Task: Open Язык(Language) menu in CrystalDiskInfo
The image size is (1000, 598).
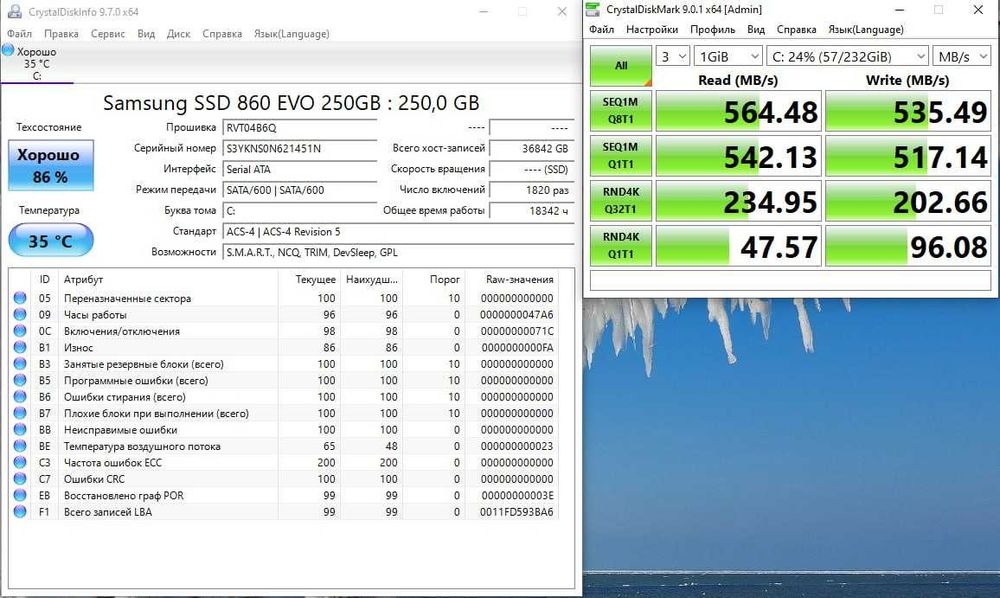Action: pos(291,34)
